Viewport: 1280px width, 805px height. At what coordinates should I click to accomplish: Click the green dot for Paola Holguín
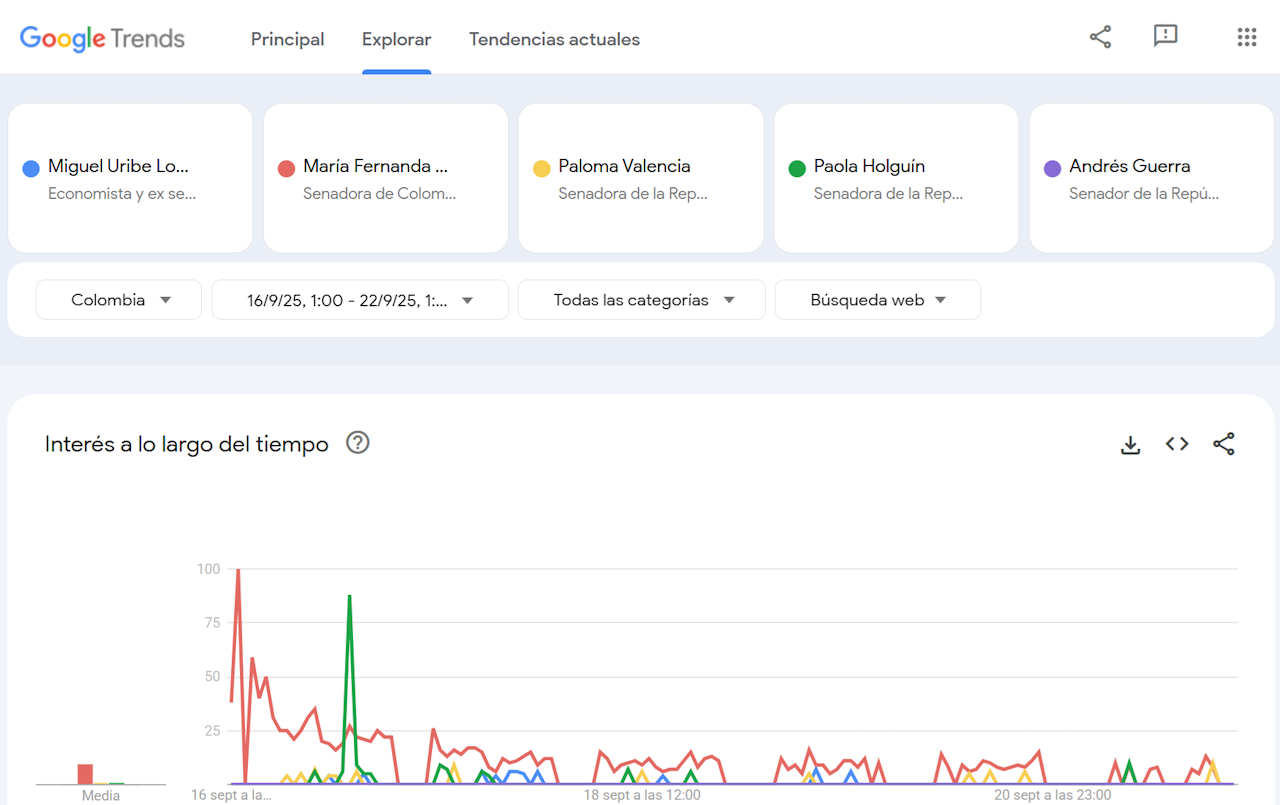coord(797,168)
